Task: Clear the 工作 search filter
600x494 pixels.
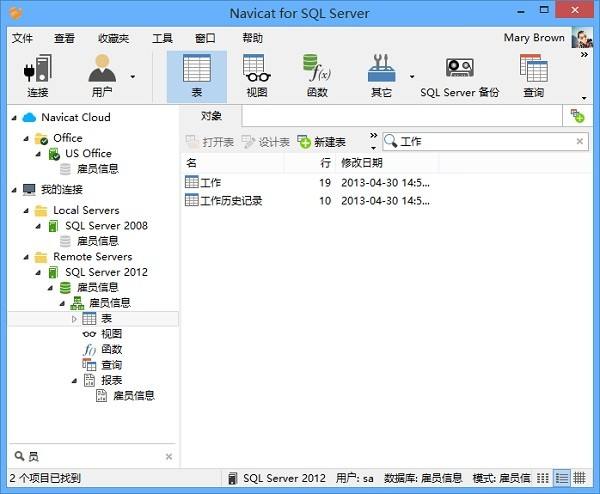Action: 580,141
